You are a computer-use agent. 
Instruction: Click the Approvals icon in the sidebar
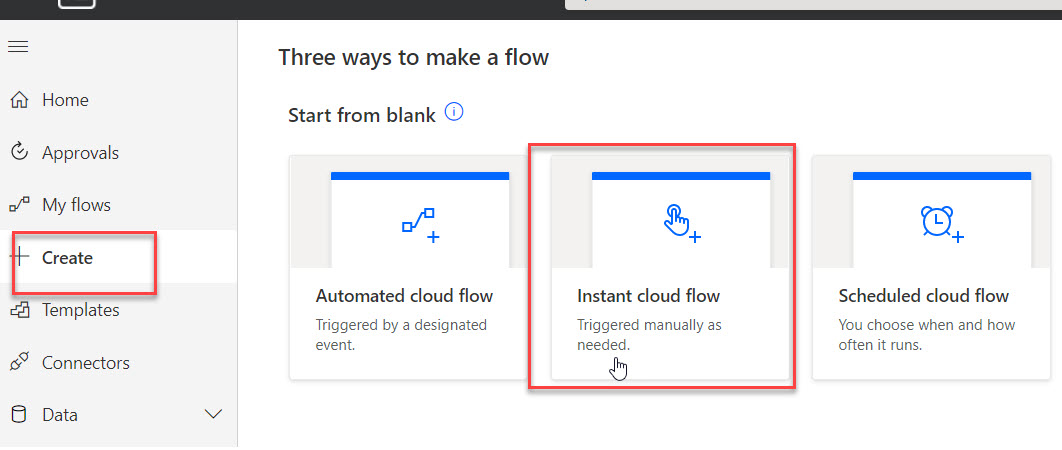20,152
